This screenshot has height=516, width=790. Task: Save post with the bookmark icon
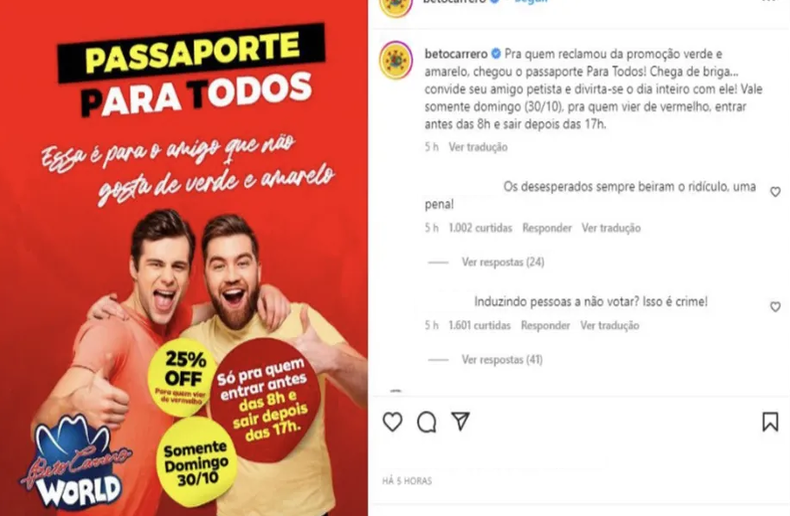[x=770, y=422]
